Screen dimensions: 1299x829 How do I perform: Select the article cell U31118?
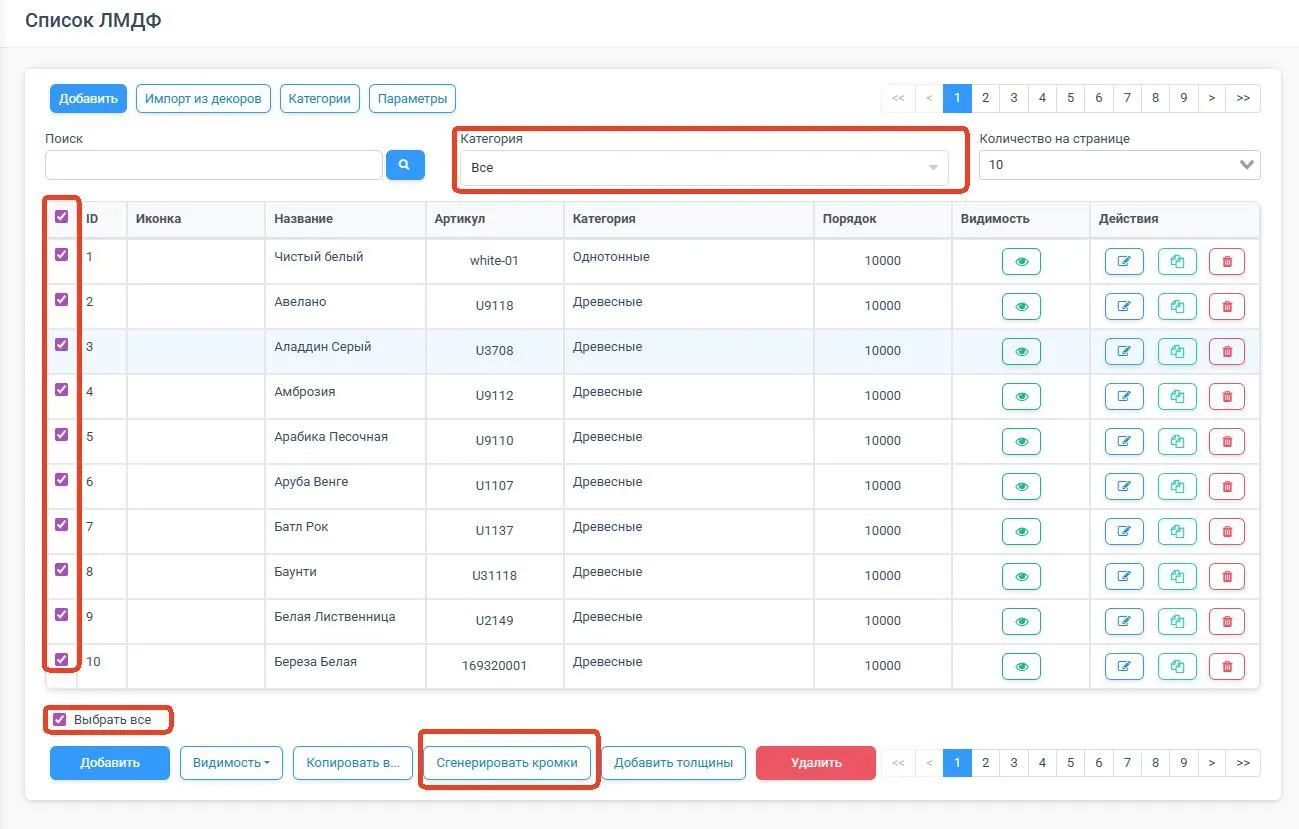point(494,575)
